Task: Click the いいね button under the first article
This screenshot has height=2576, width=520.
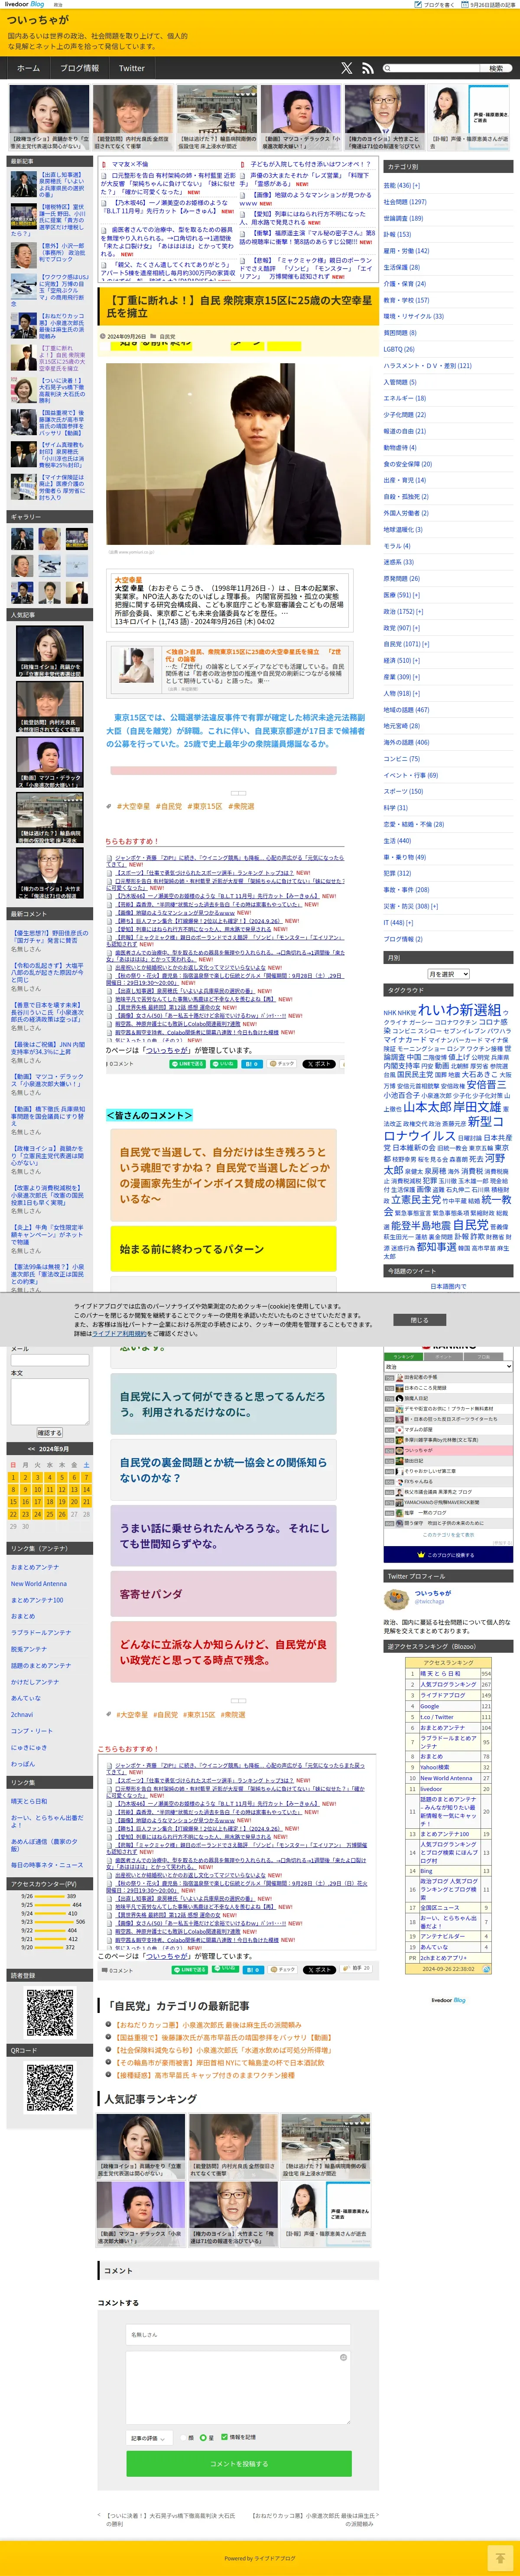Action: tap(224, 1064)
